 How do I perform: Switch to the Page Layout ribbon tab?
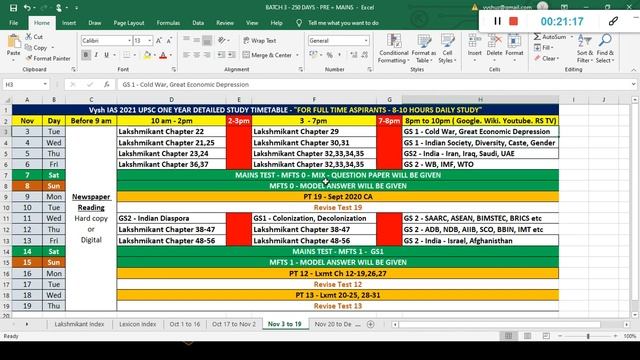129,23
